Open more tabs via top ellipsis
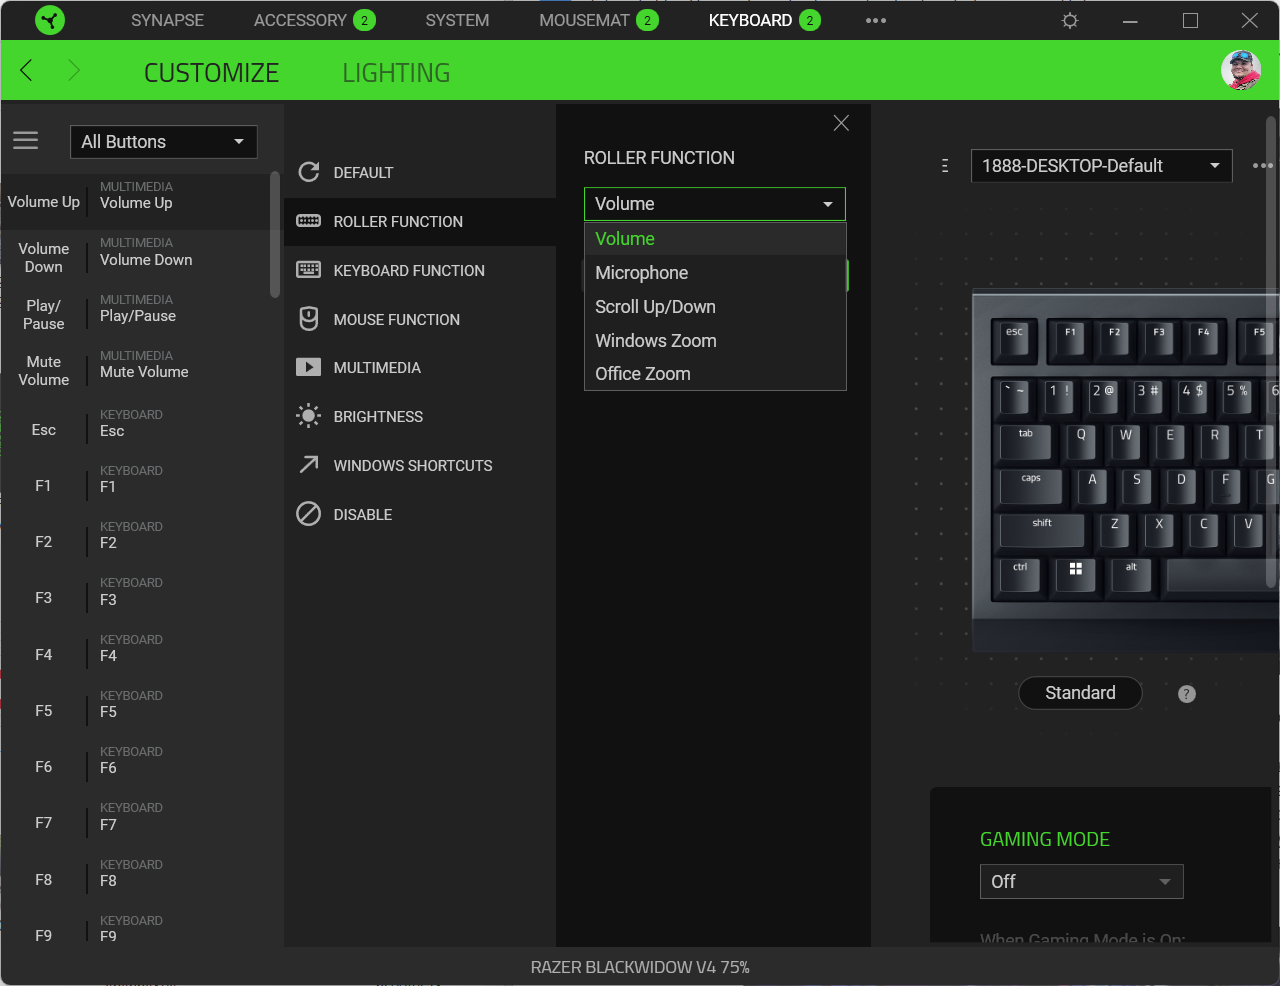The image size is (1280, 986). (x=876, y=20)
